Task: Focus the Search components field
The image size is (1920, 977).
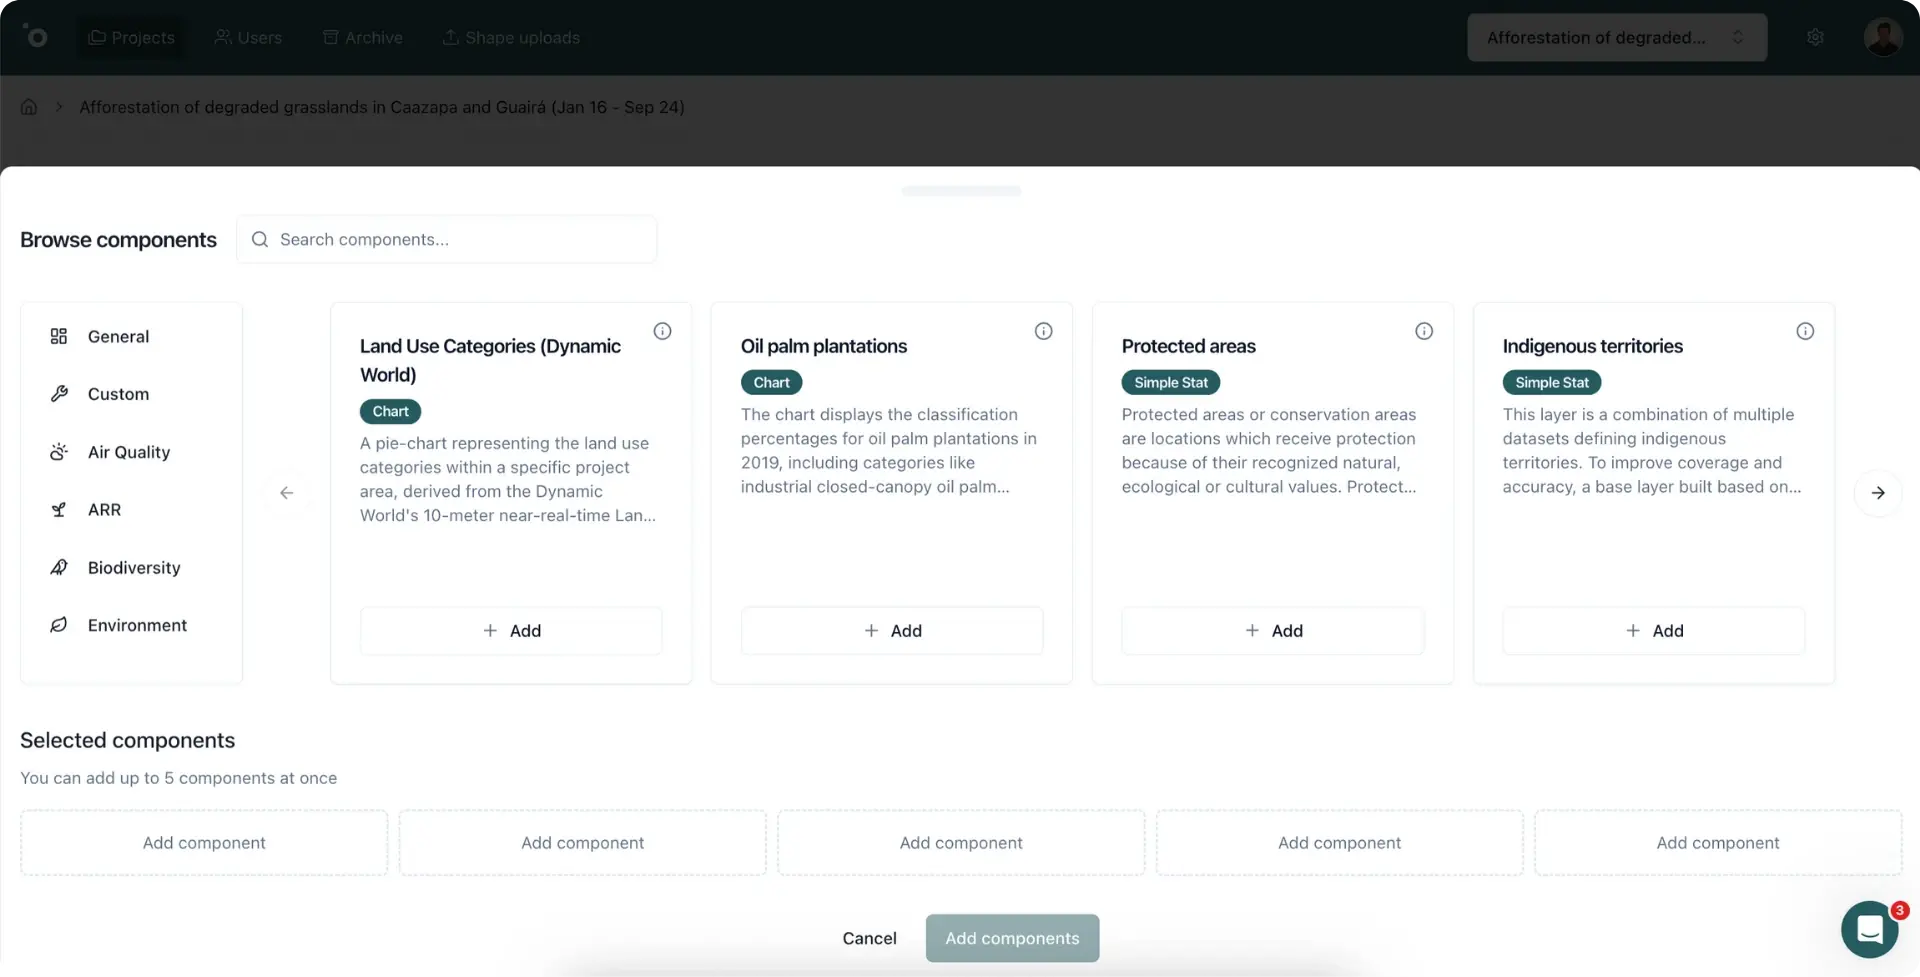Action: [x=460, y=240]
